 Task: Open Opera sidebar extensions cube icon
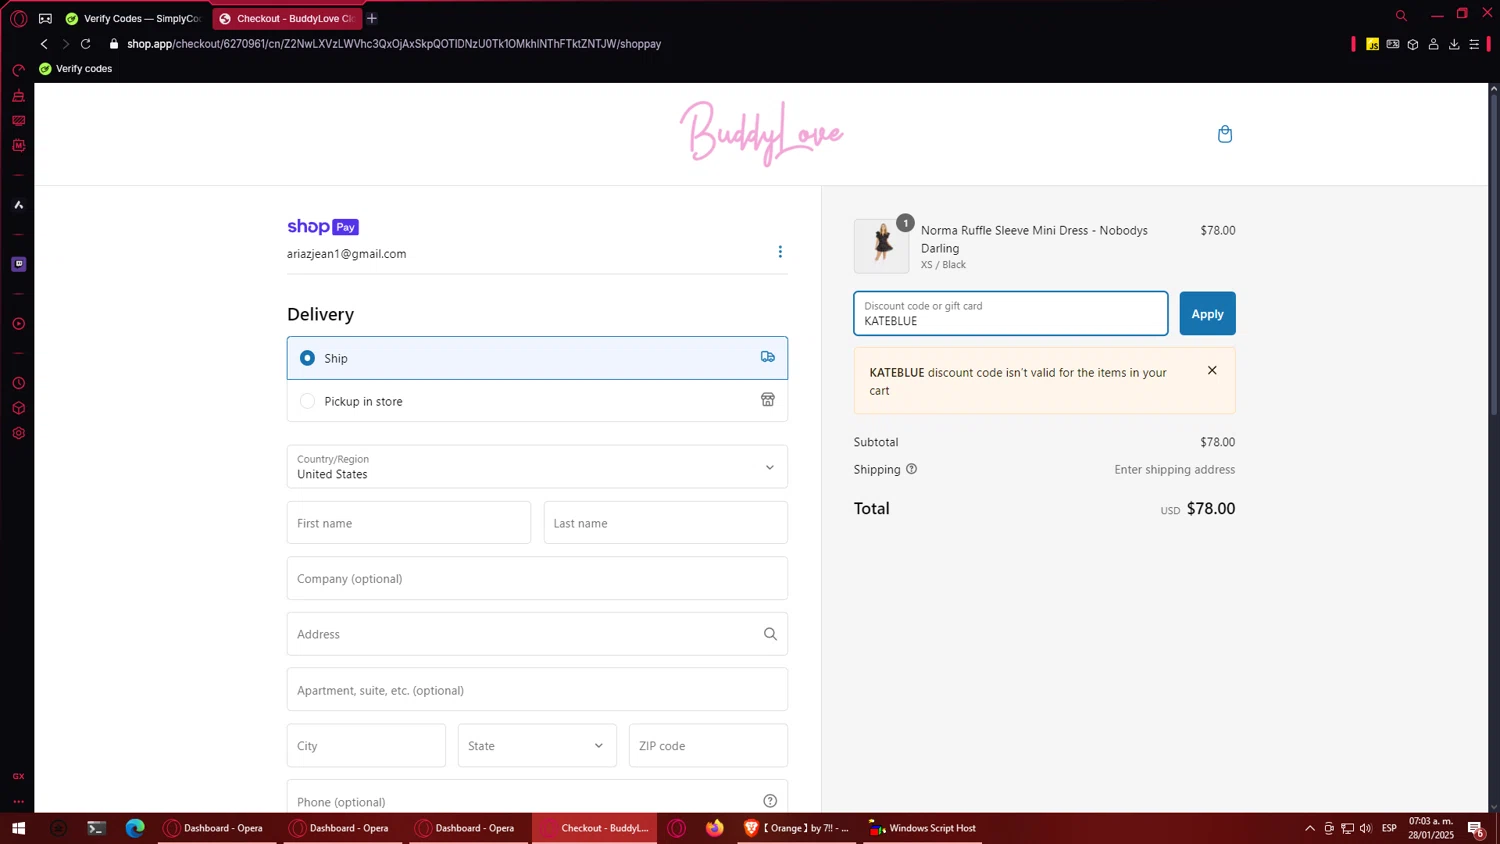[x=18, y=408]
